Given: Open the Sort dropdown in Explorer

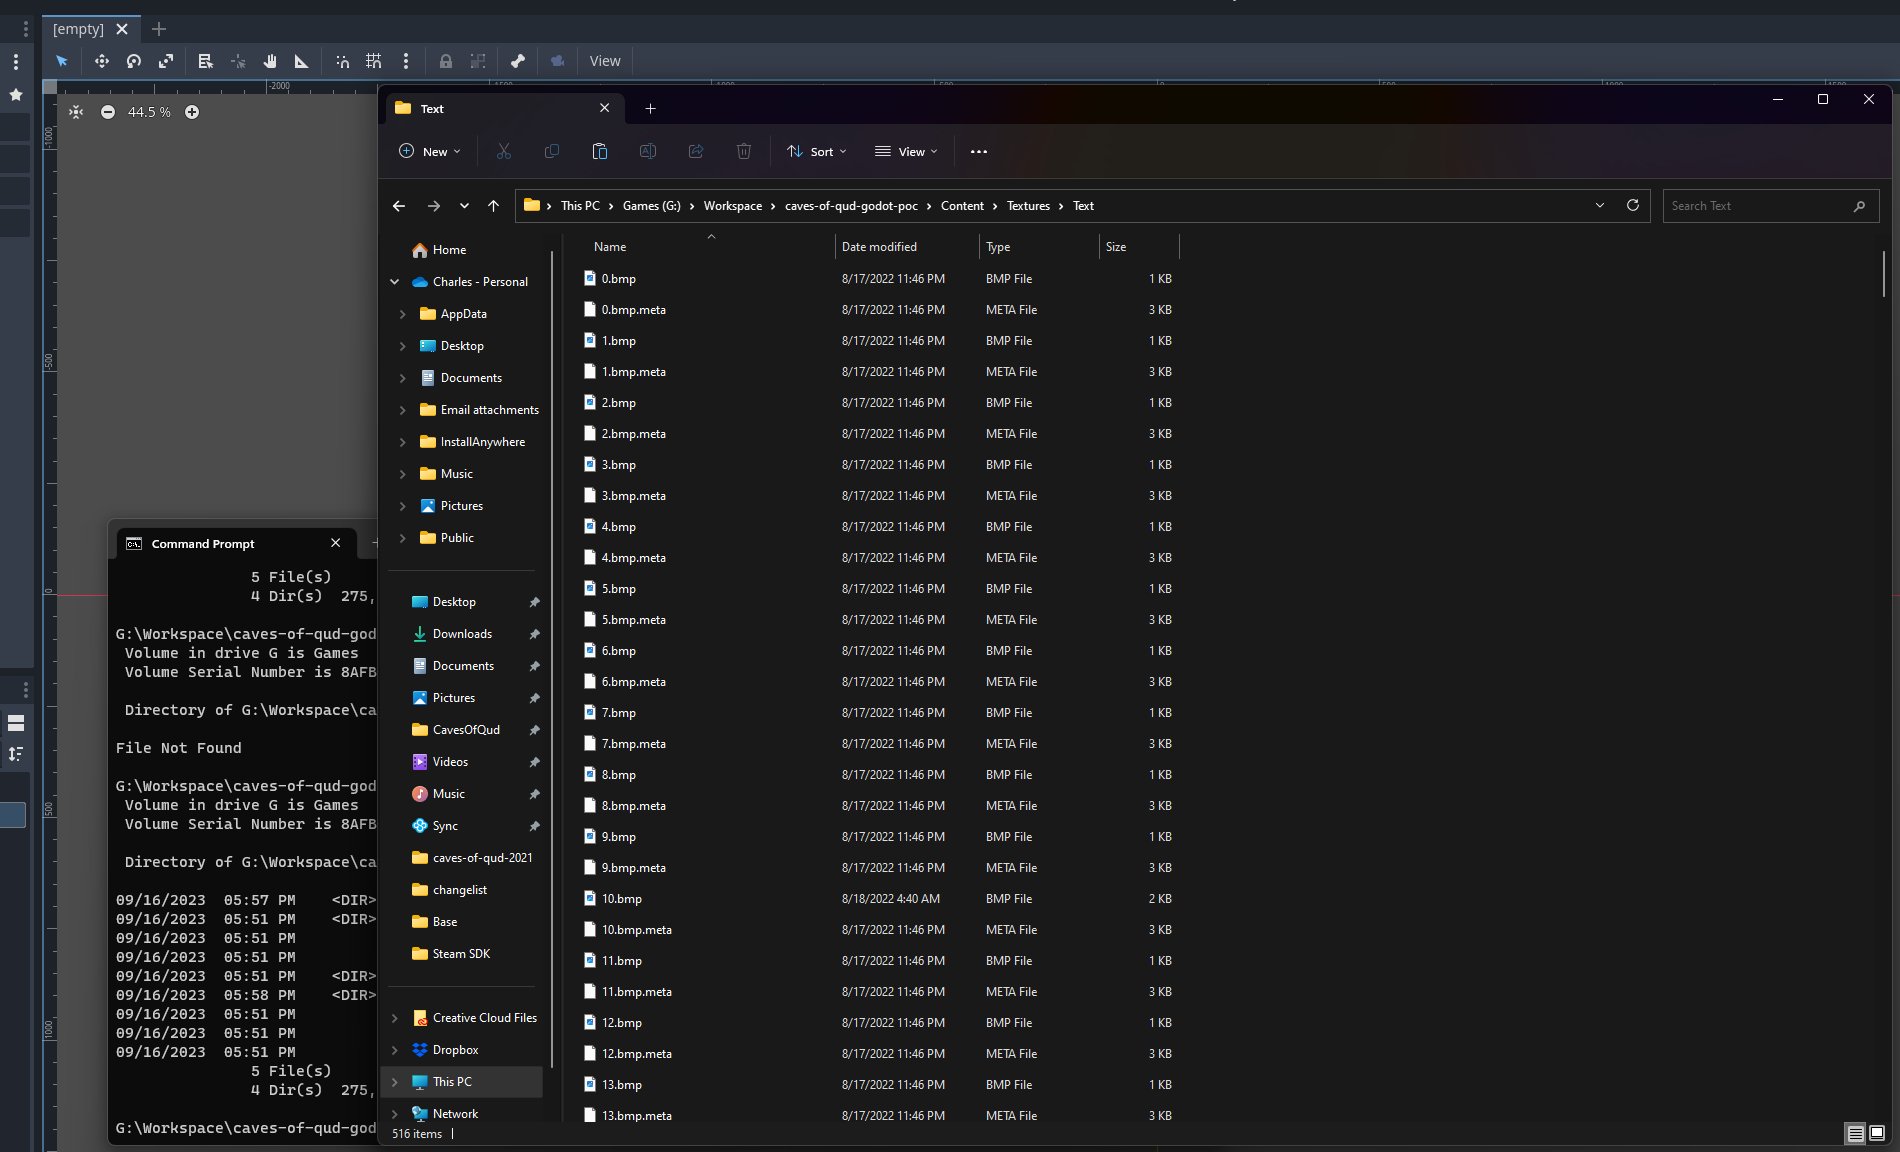Looking at the screenshot, I should 817,151.
